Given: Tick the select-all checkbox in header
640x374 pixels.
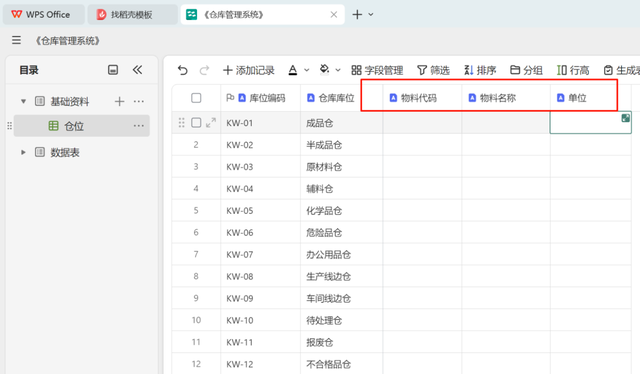Looking at the screenshot, I should click(x=196, y=98).
